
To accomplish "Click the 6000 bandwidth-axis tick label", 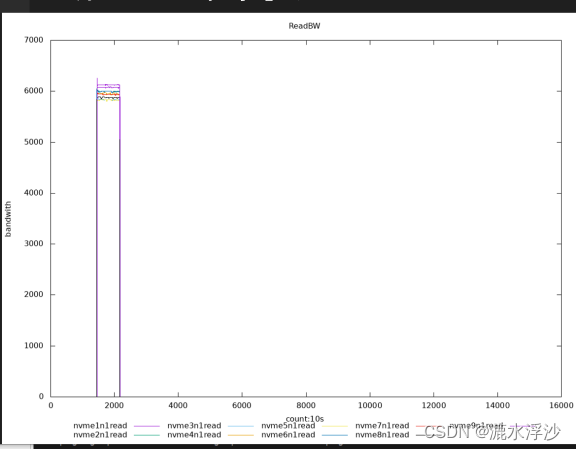I will point(34,91).
